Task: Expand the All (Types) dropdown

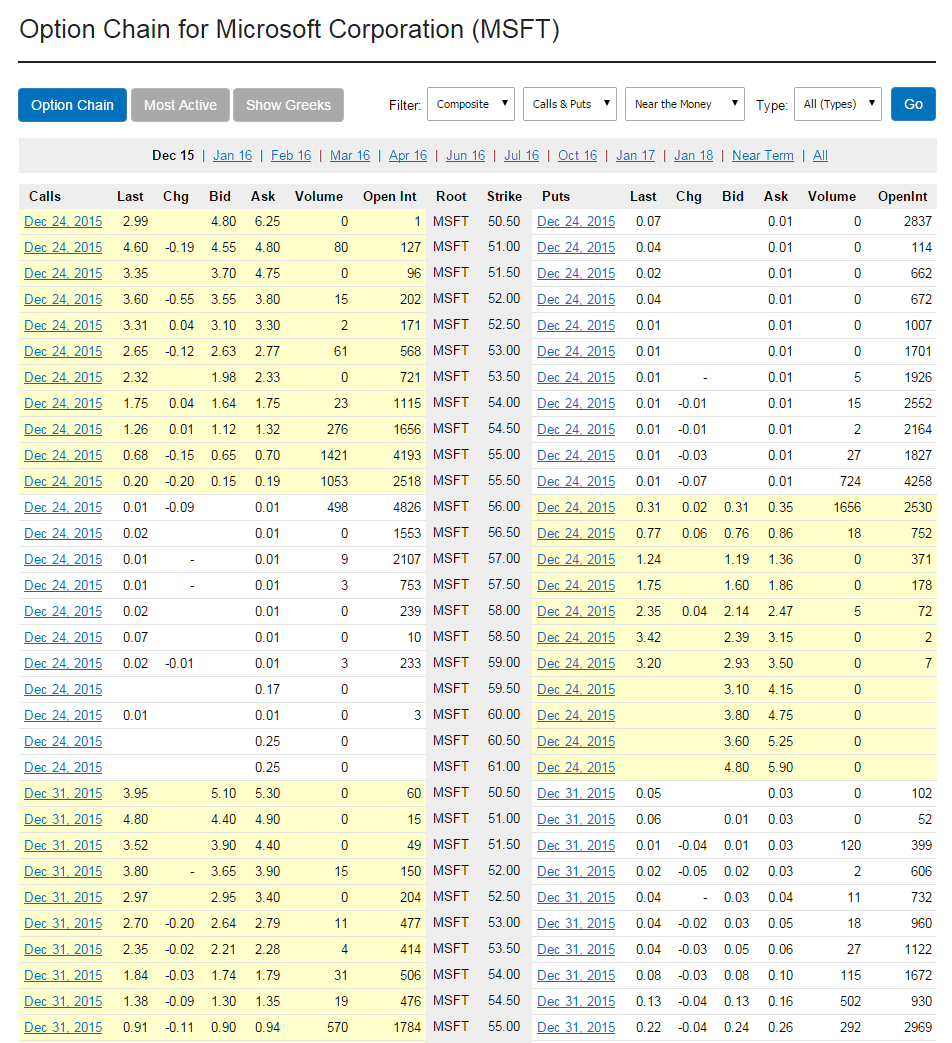Action: click(x=837, y=104)
